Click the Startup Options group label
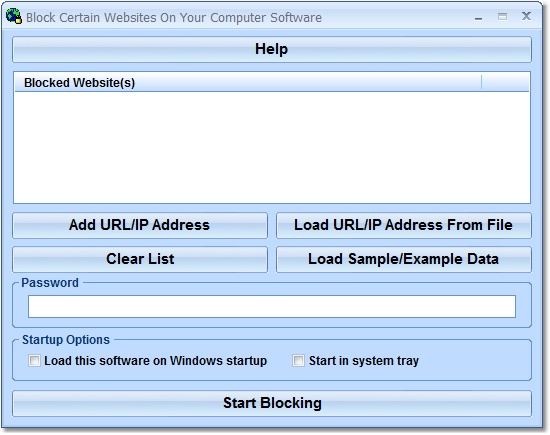550x435 pixels. point(66,340)
